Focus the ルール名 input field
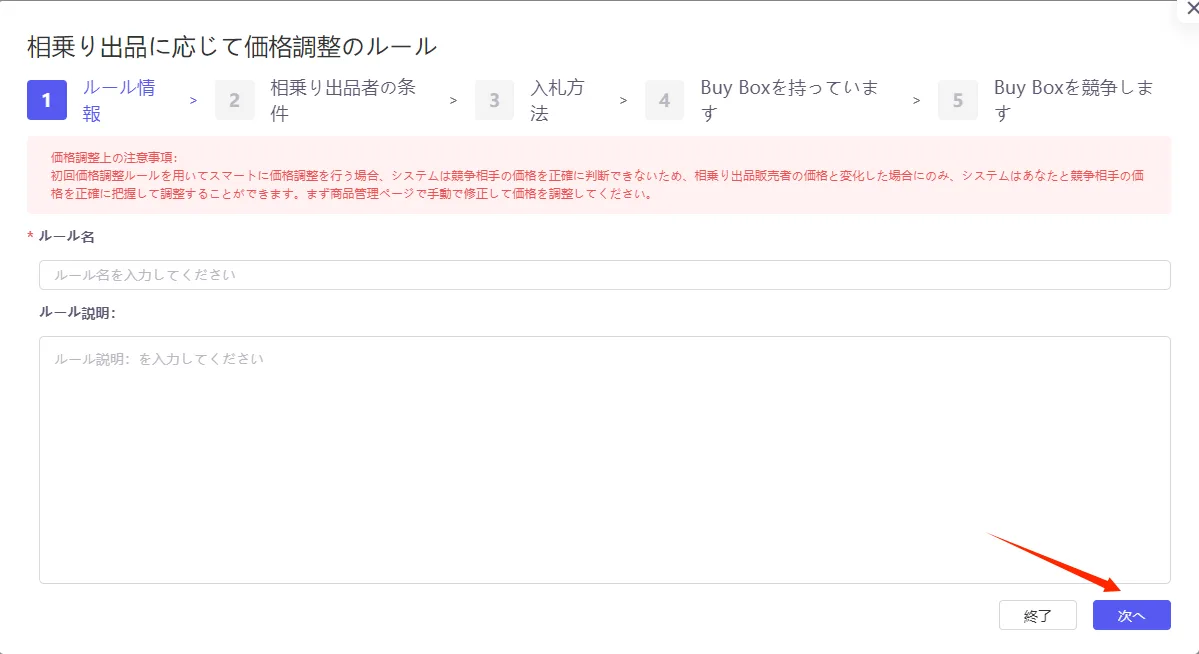The width and height of the screenshot is (1199, 654). point(604,275)
